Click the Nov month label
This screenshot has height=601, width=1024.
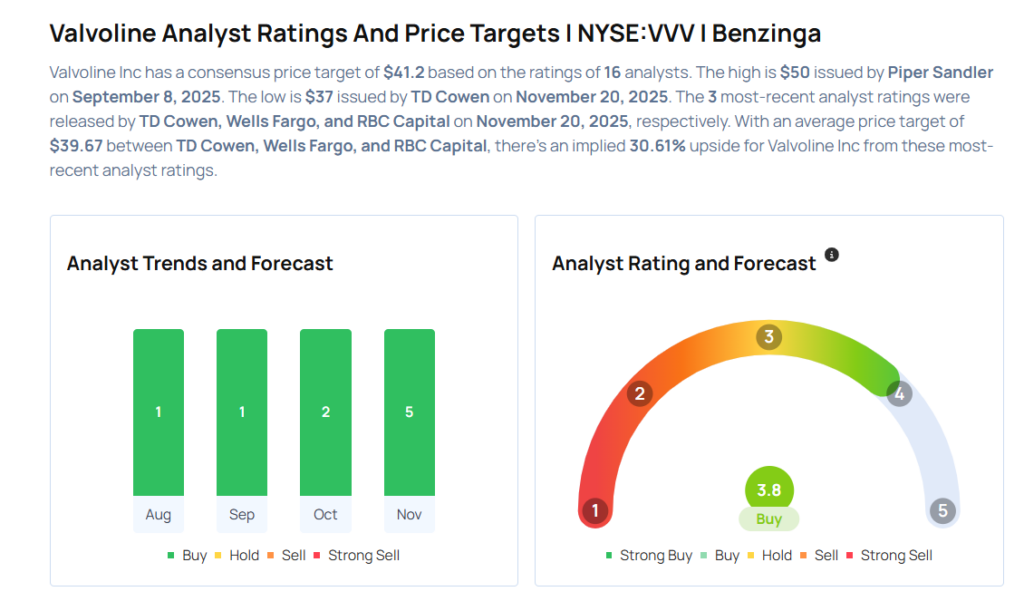[409, 514]
